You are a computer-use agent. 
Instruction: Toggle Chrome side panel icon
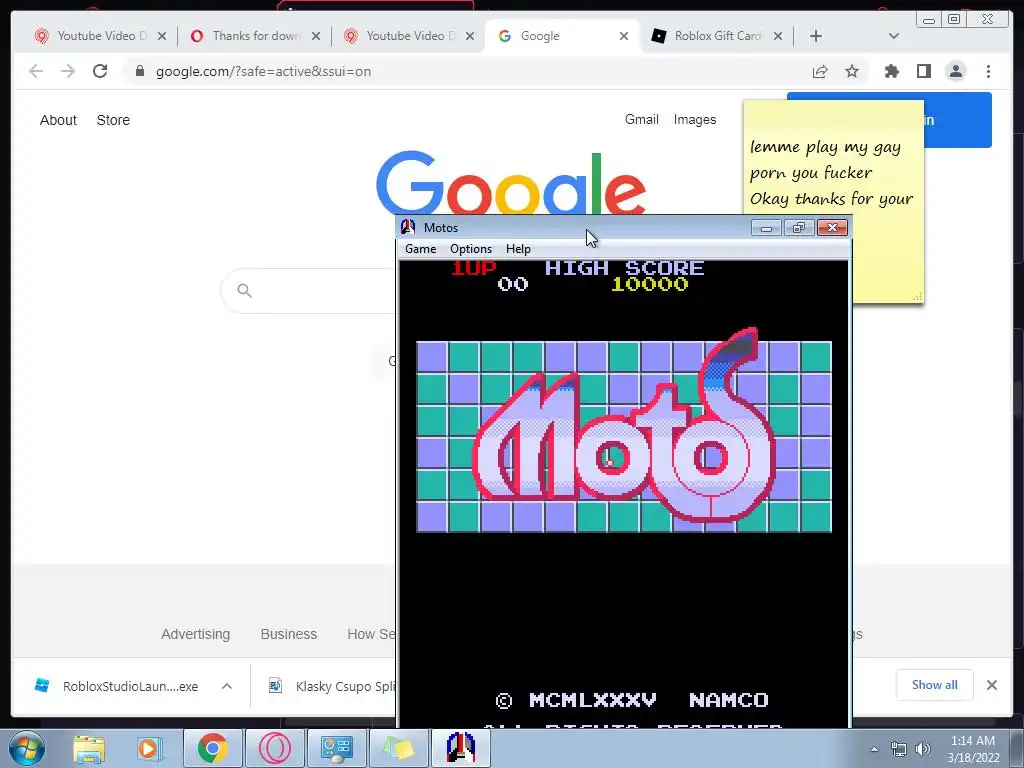(923, 71)
